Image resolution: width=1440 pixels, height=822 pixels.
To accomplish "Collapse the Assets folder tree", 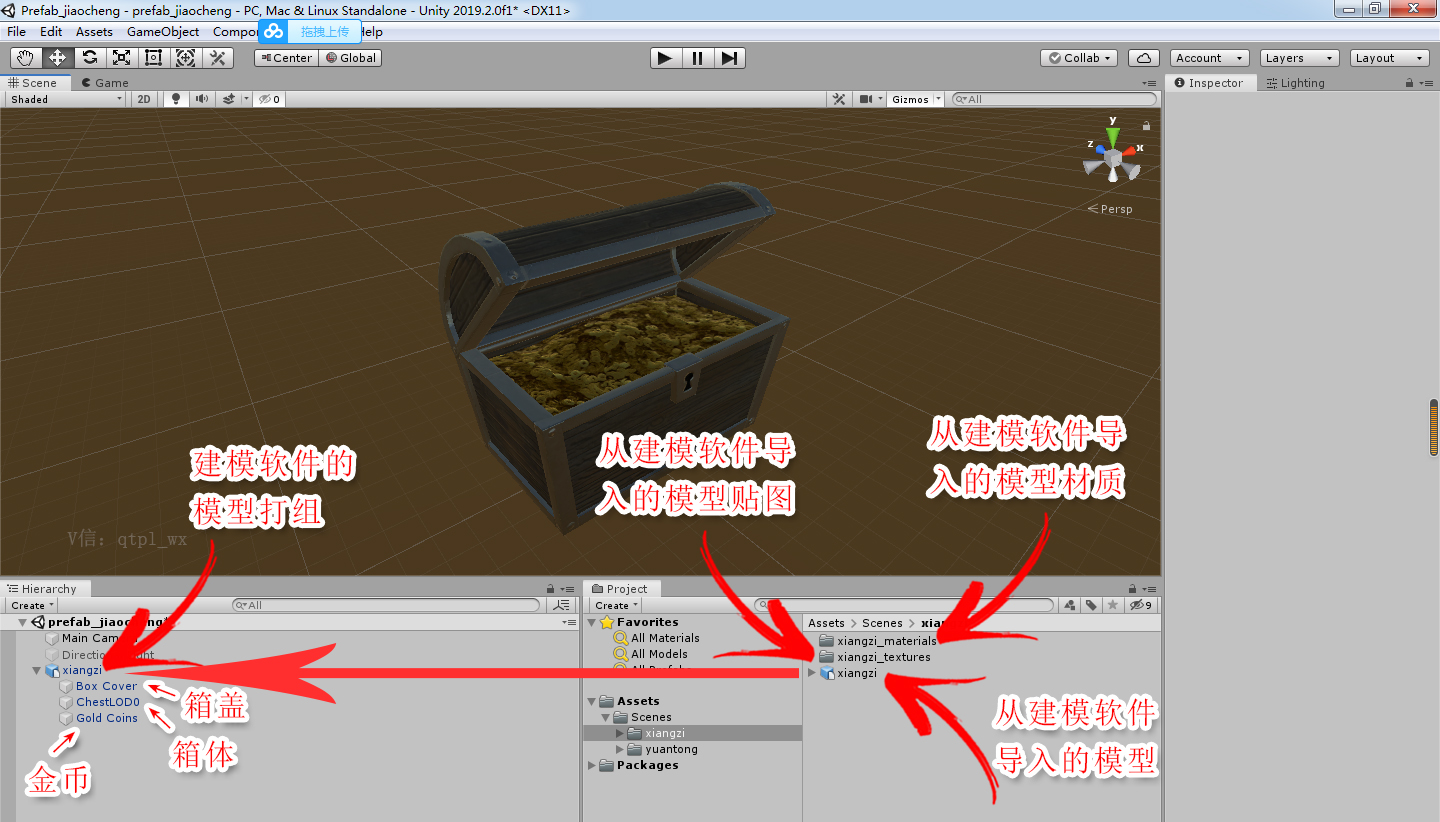I will (x=592, y=701).
